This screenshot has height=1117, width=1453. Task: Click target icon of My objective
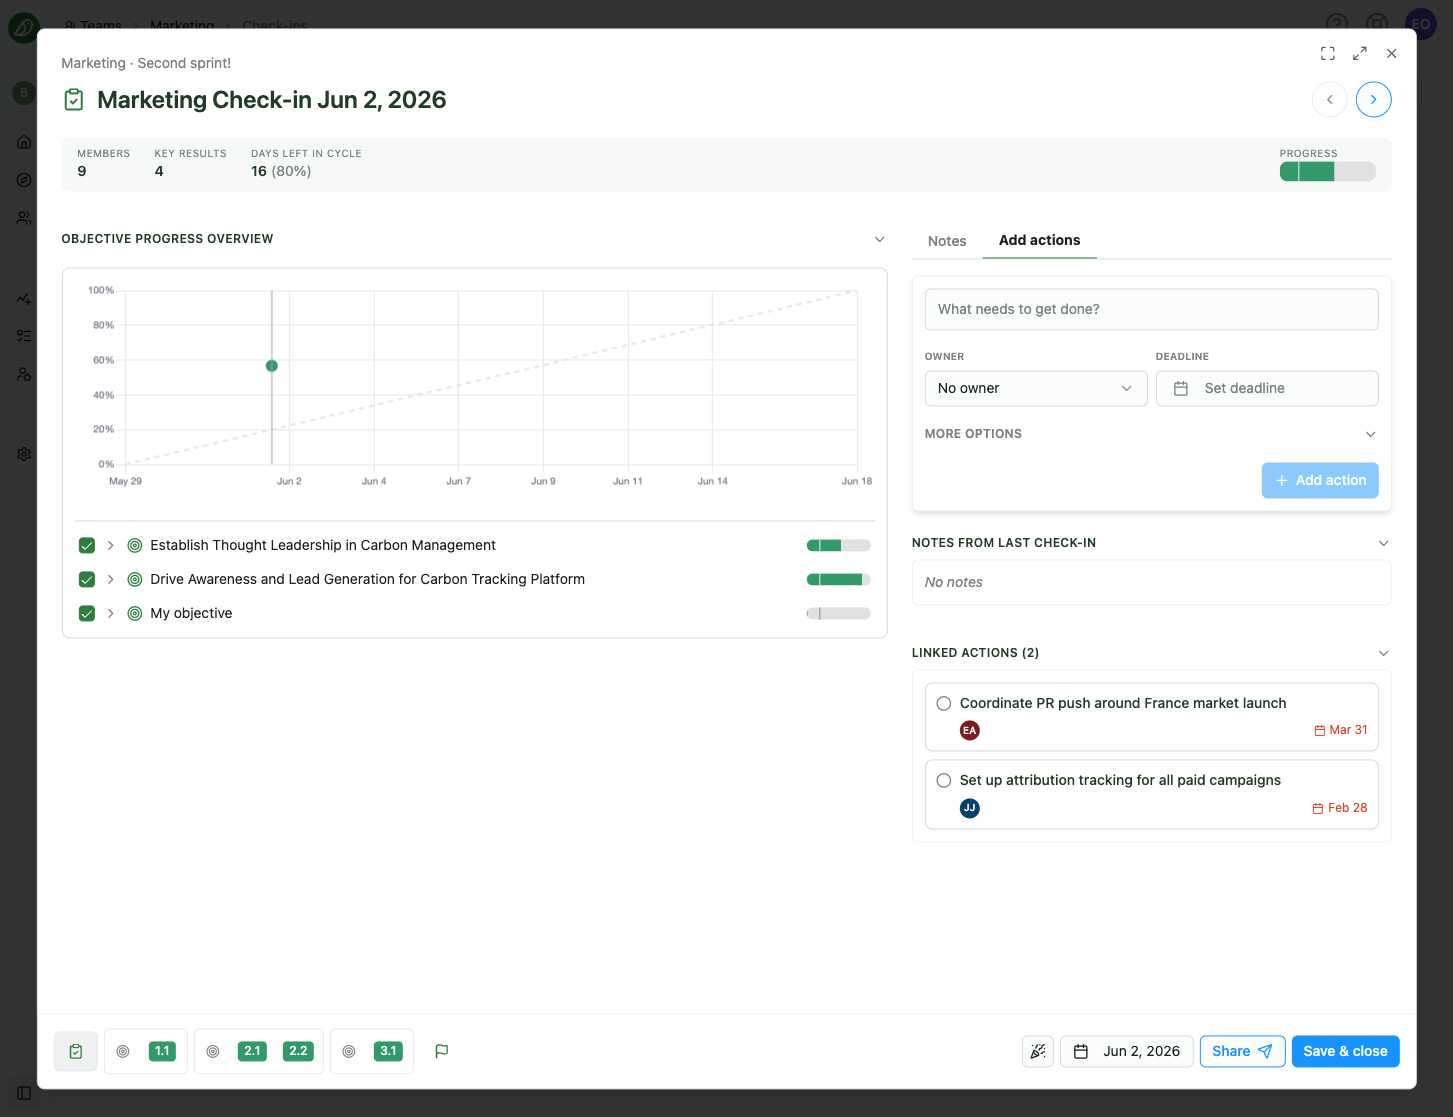(135, 613)
